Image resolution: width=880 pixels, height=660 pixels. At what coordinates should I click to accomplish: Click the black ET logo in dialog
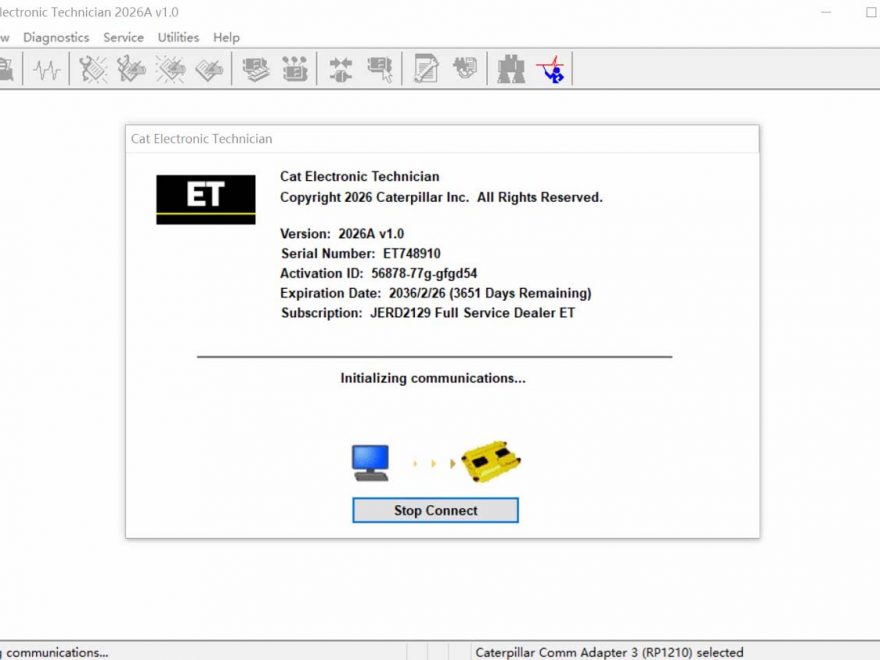[205, 199]
